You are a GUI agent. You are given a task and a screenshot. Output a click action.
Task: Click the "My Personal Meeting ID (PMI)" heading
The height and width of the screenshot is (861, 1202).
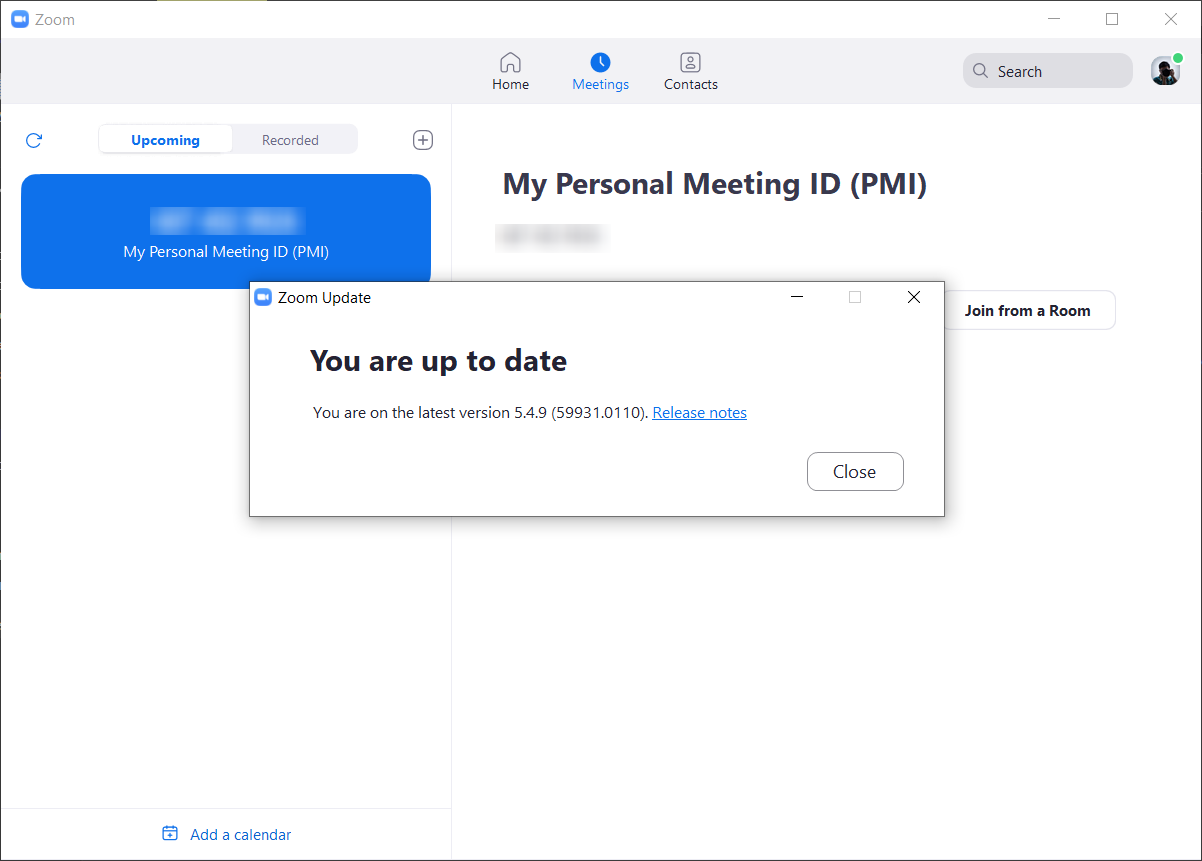[715, 184]
